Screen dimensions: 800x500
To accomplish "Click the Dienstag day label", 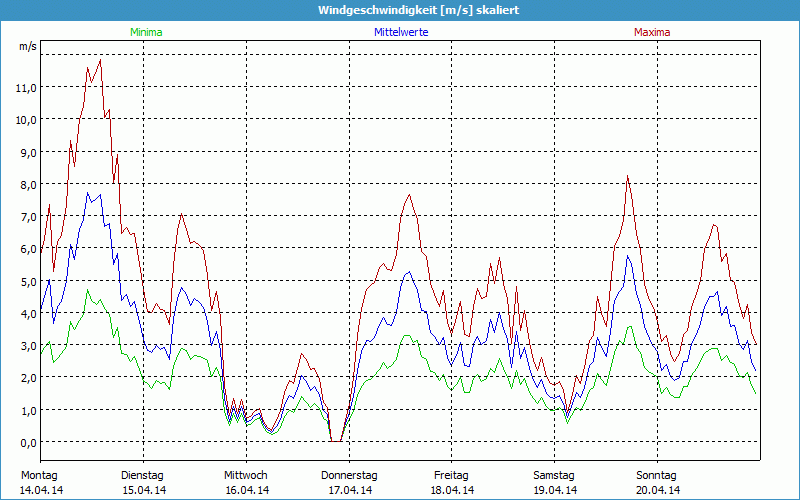I will [143, 475].
